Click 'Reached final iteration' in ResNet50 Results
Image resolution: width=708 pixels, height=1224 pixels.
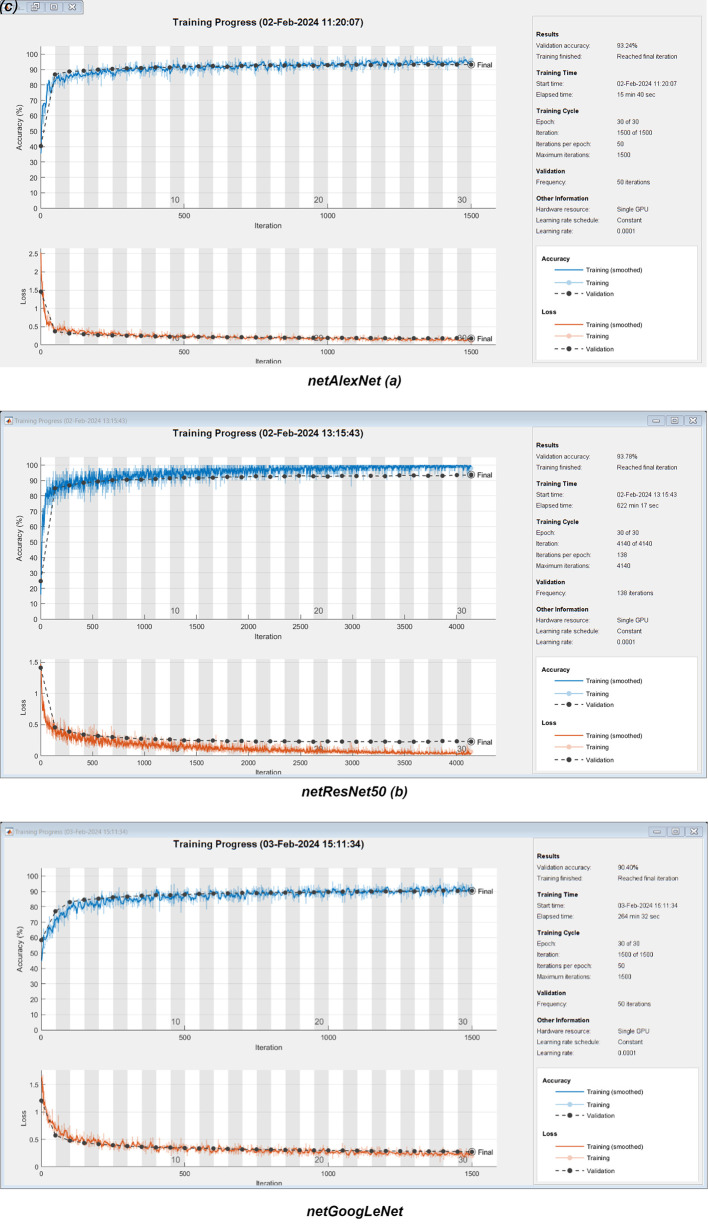click(647, 466)
